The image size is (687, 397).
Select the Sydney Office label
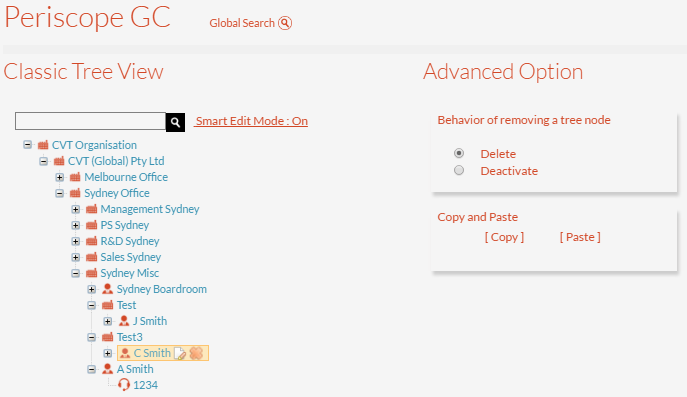point(117,193)
